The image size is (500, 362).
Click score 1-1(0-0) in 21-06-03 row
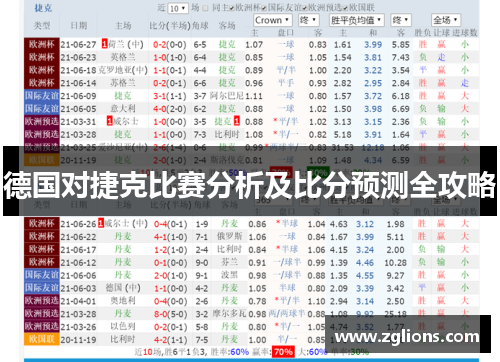pyautogui.click(x=170, y=288)
